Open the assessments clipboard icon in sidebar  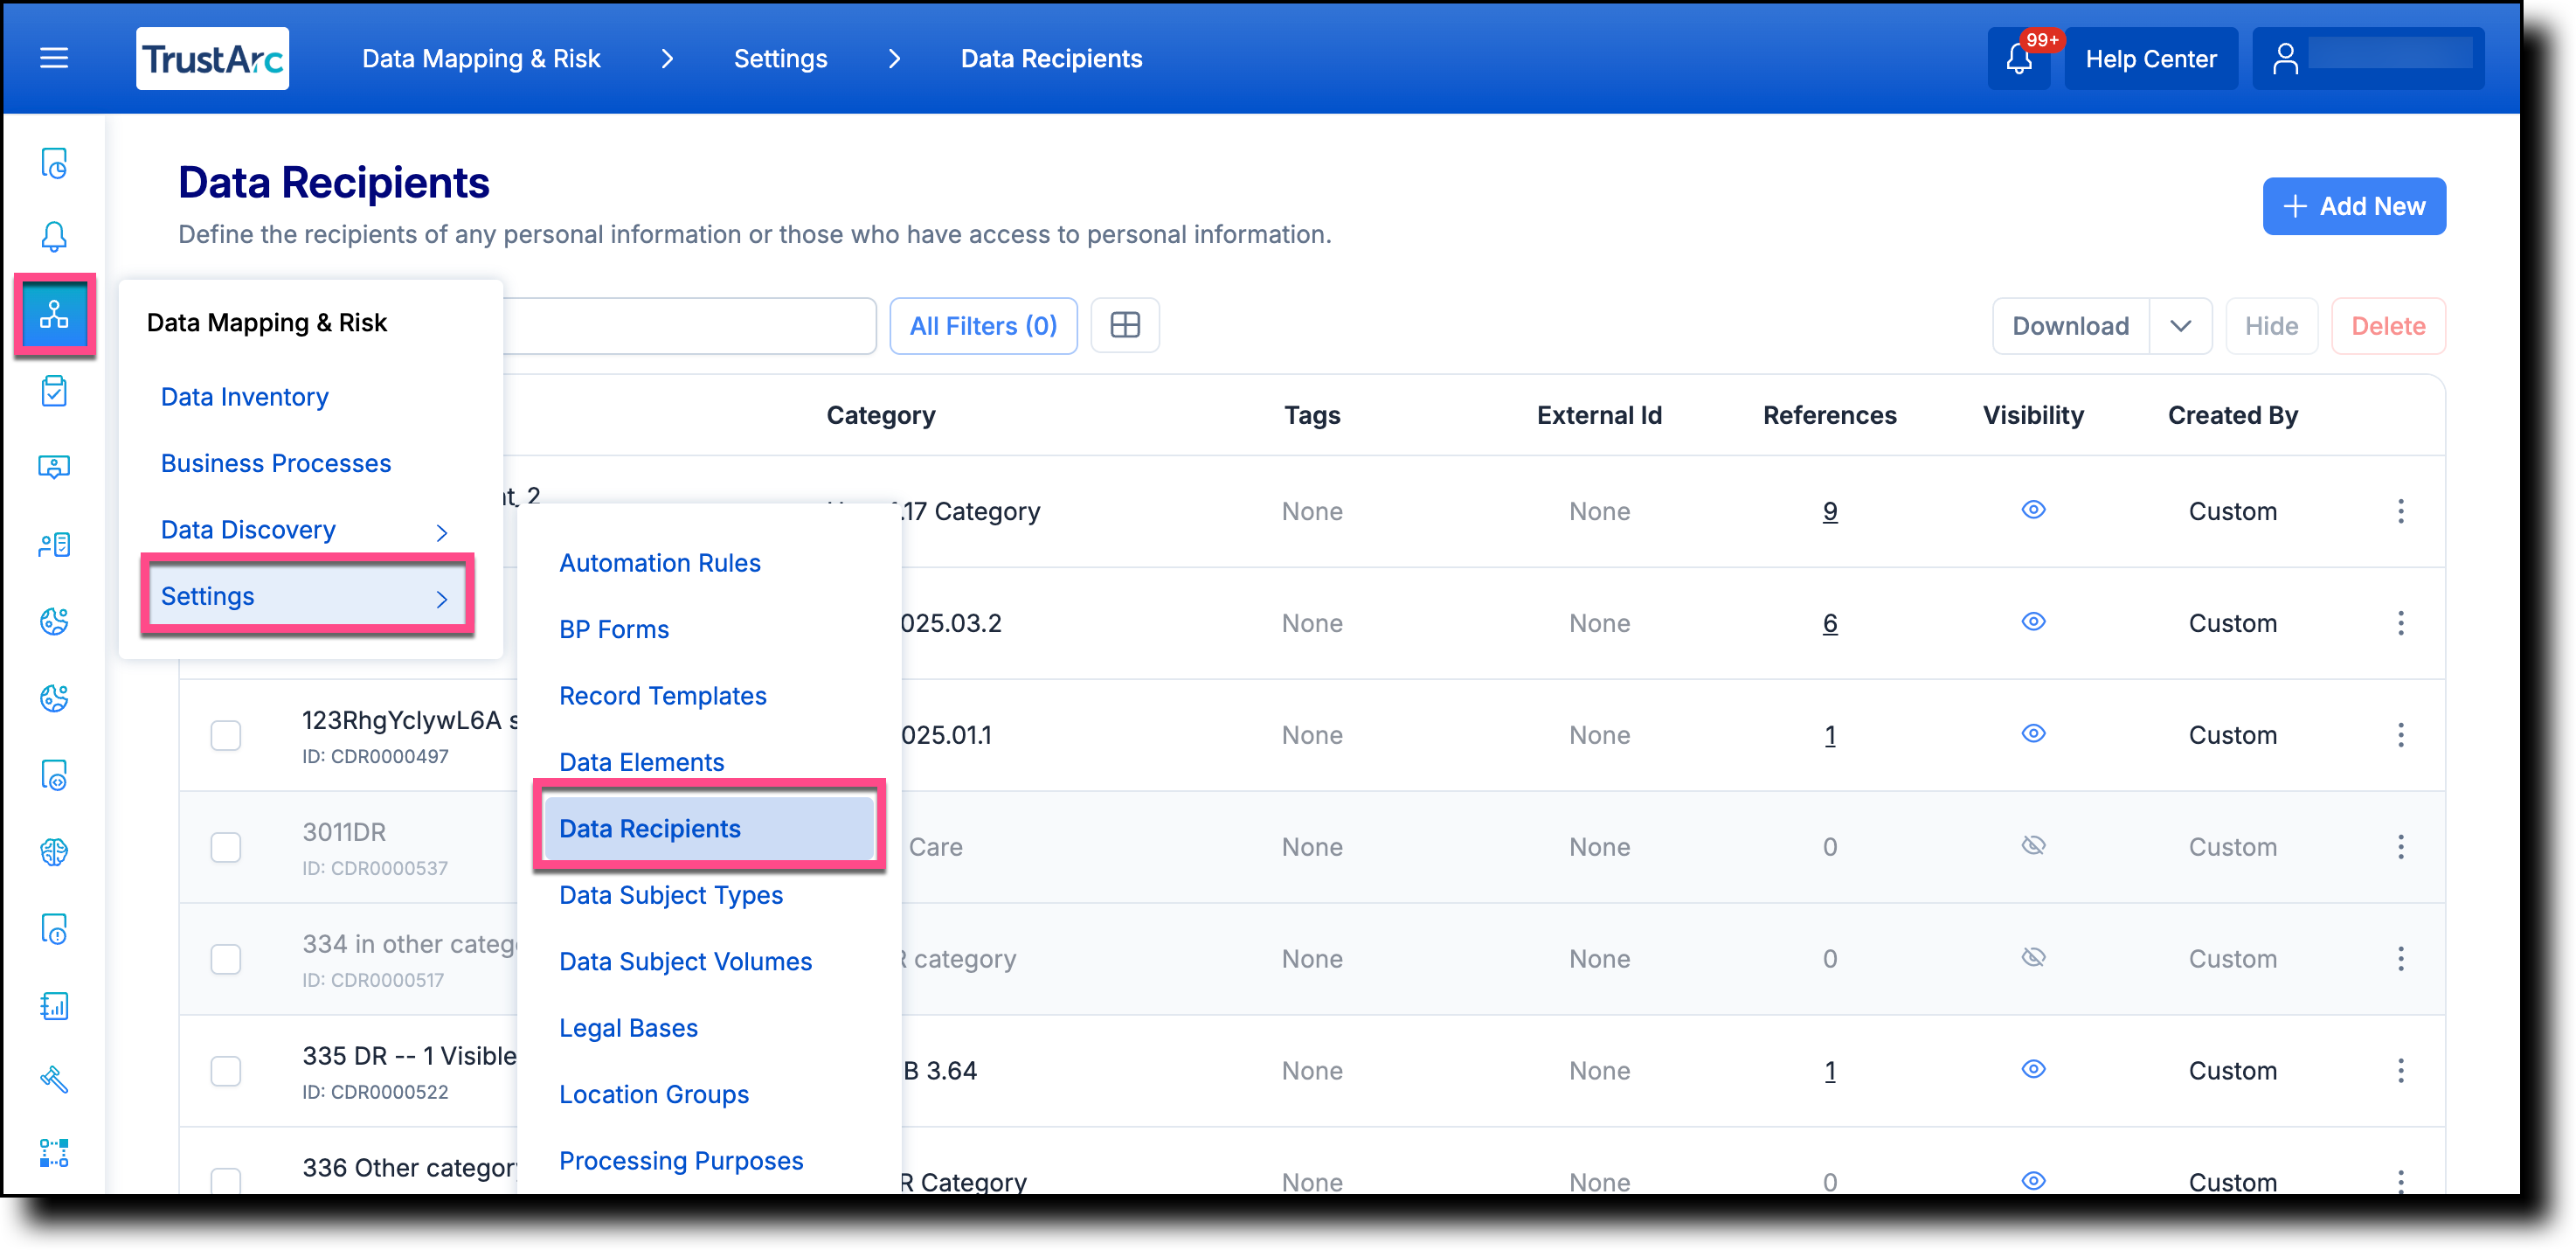pyautogui.click(x=54, y=391)
